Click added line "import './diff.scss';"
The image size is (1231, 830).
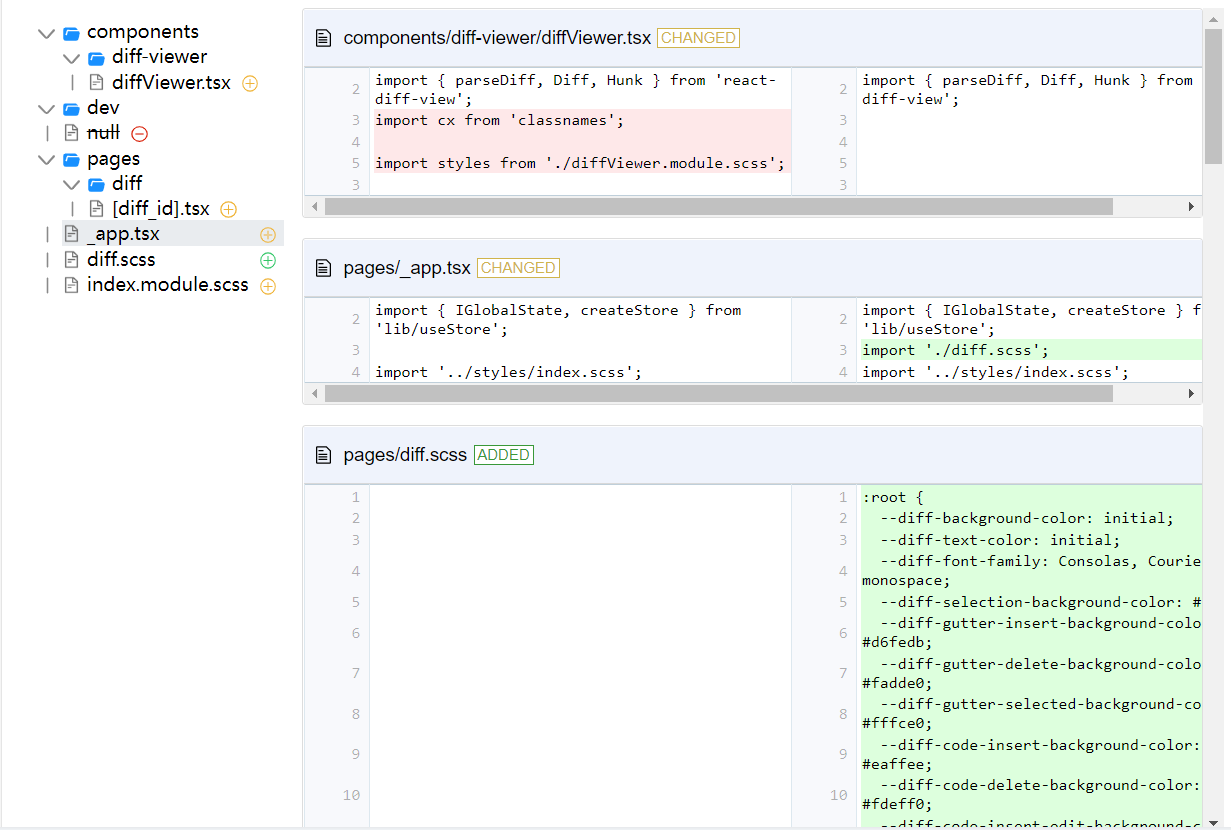tap(955, 350)
